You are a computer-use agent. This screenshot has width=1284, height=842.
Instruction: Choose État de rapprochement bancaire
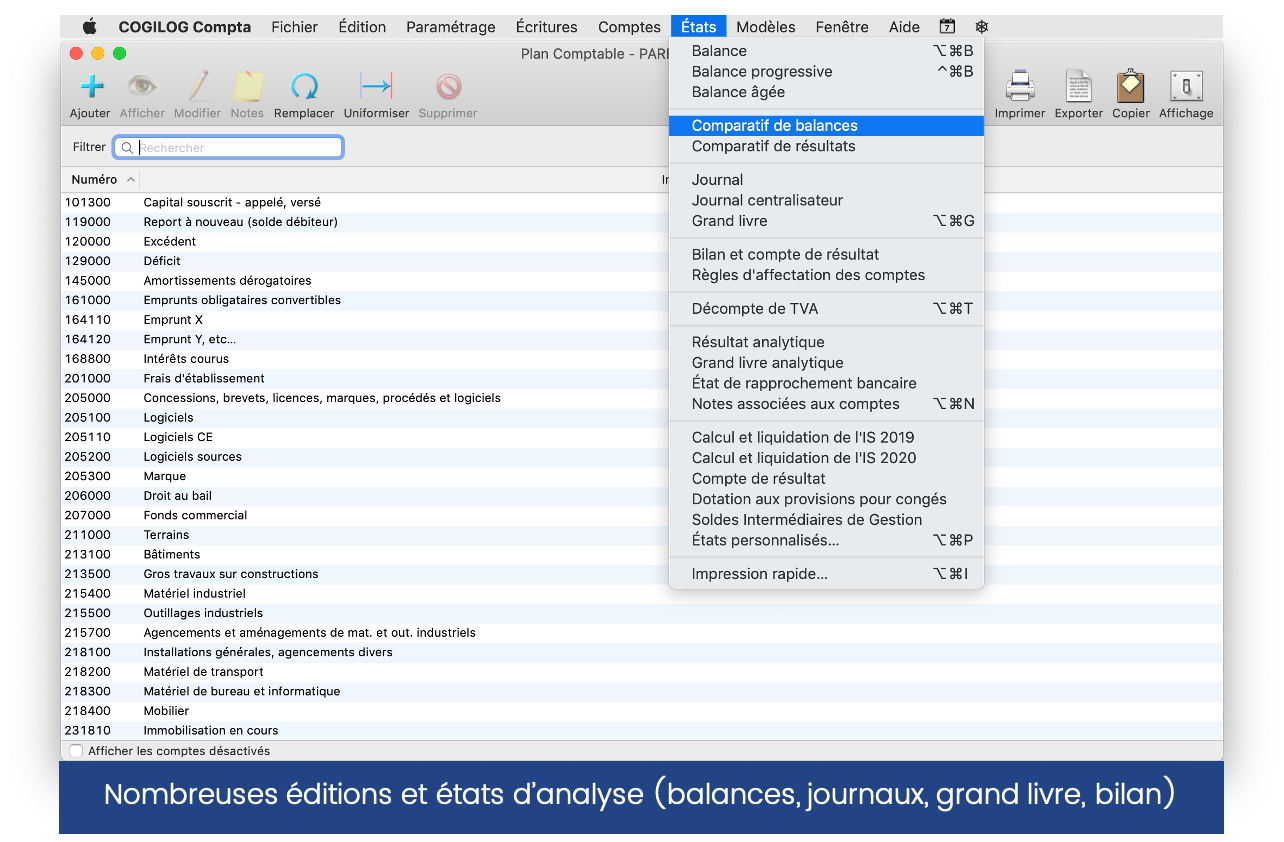[x=826, y=383]
